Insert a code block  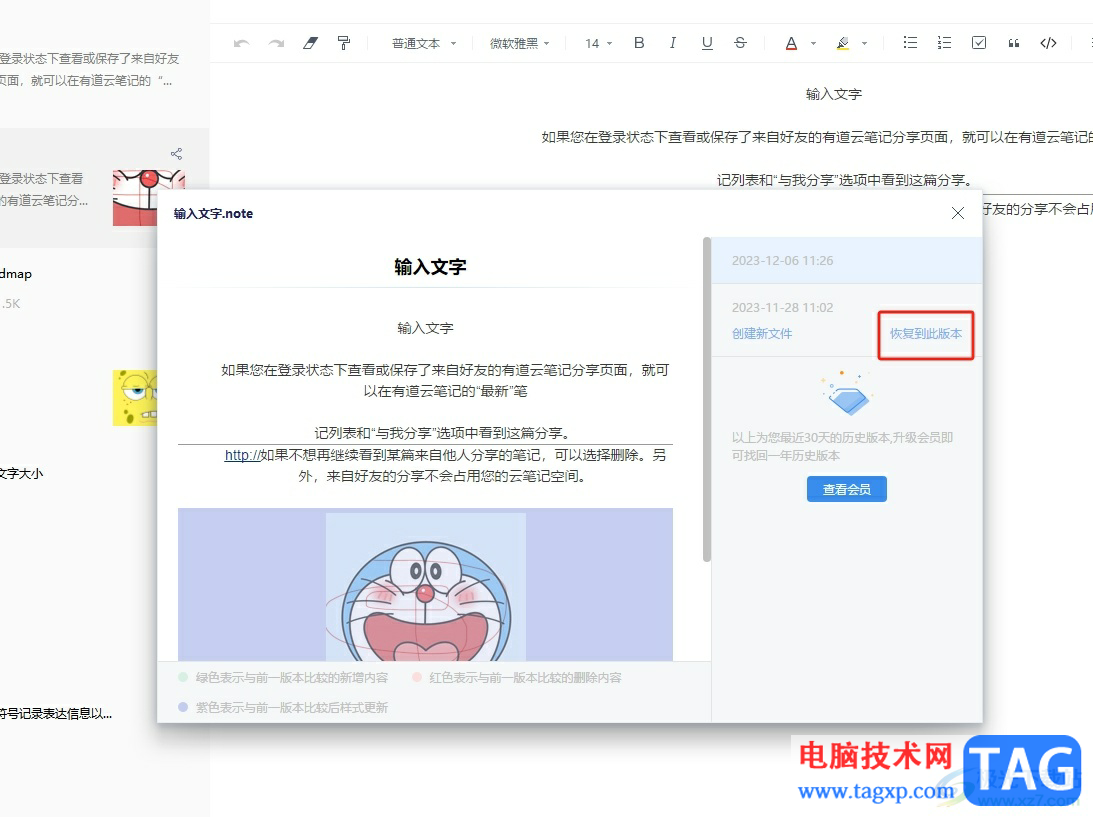1048,43
